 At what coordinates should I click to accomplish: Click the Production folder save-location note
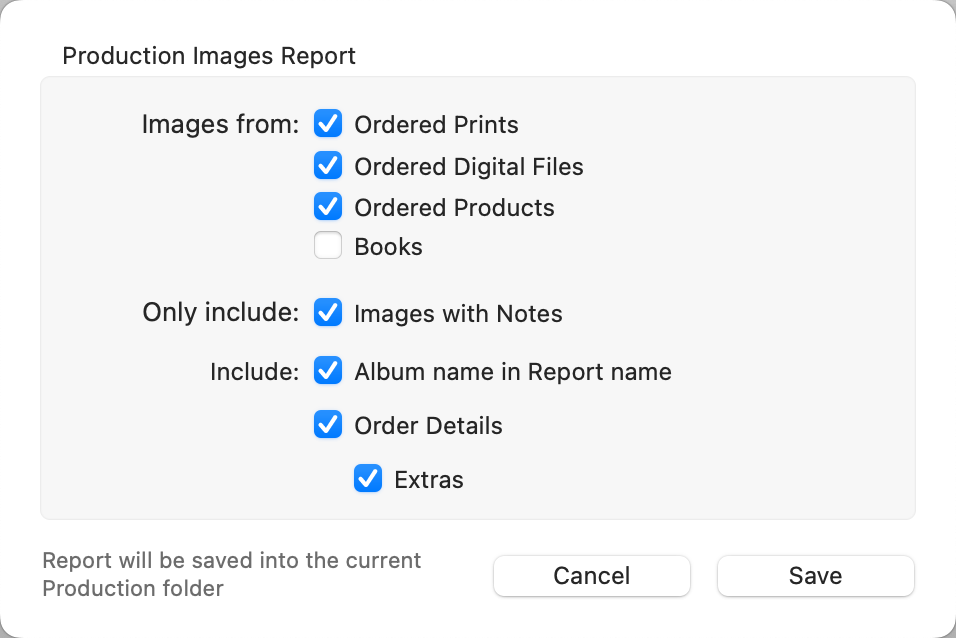coord(232,574)
